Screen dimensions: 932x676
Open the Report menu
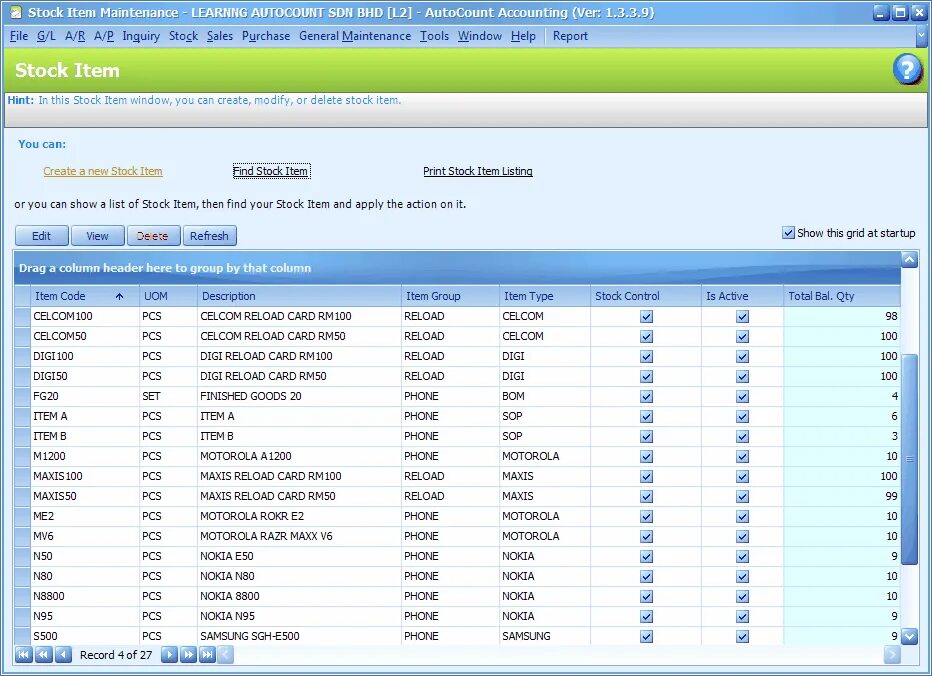tap(569, 36)
